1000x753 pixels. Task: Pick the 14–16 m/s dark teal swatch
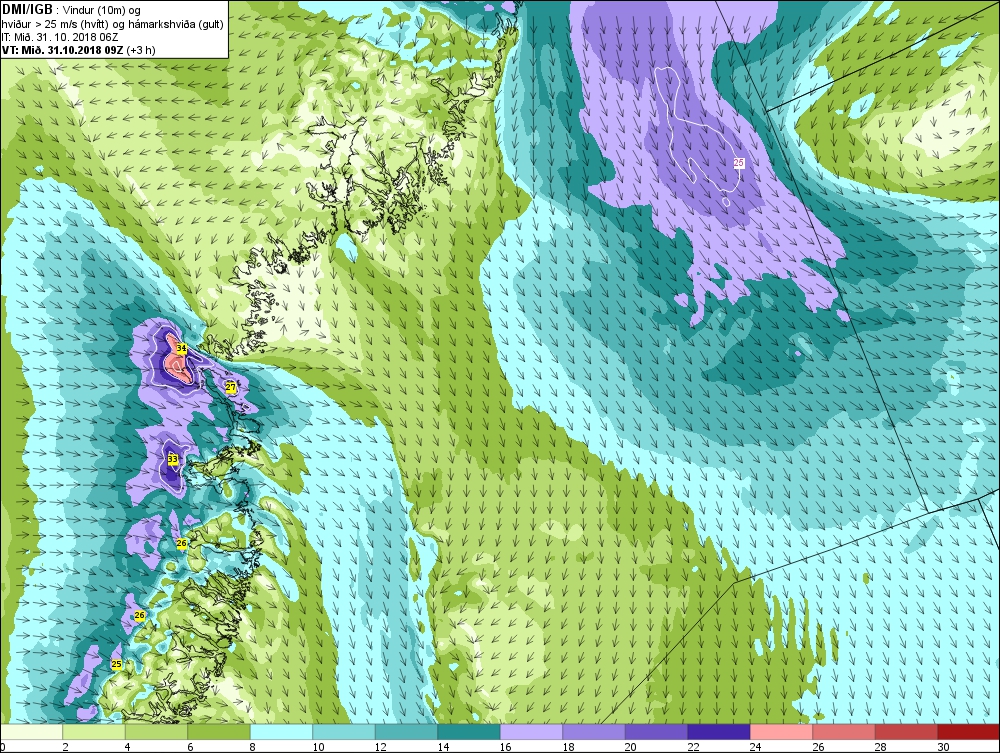point(469,732)
